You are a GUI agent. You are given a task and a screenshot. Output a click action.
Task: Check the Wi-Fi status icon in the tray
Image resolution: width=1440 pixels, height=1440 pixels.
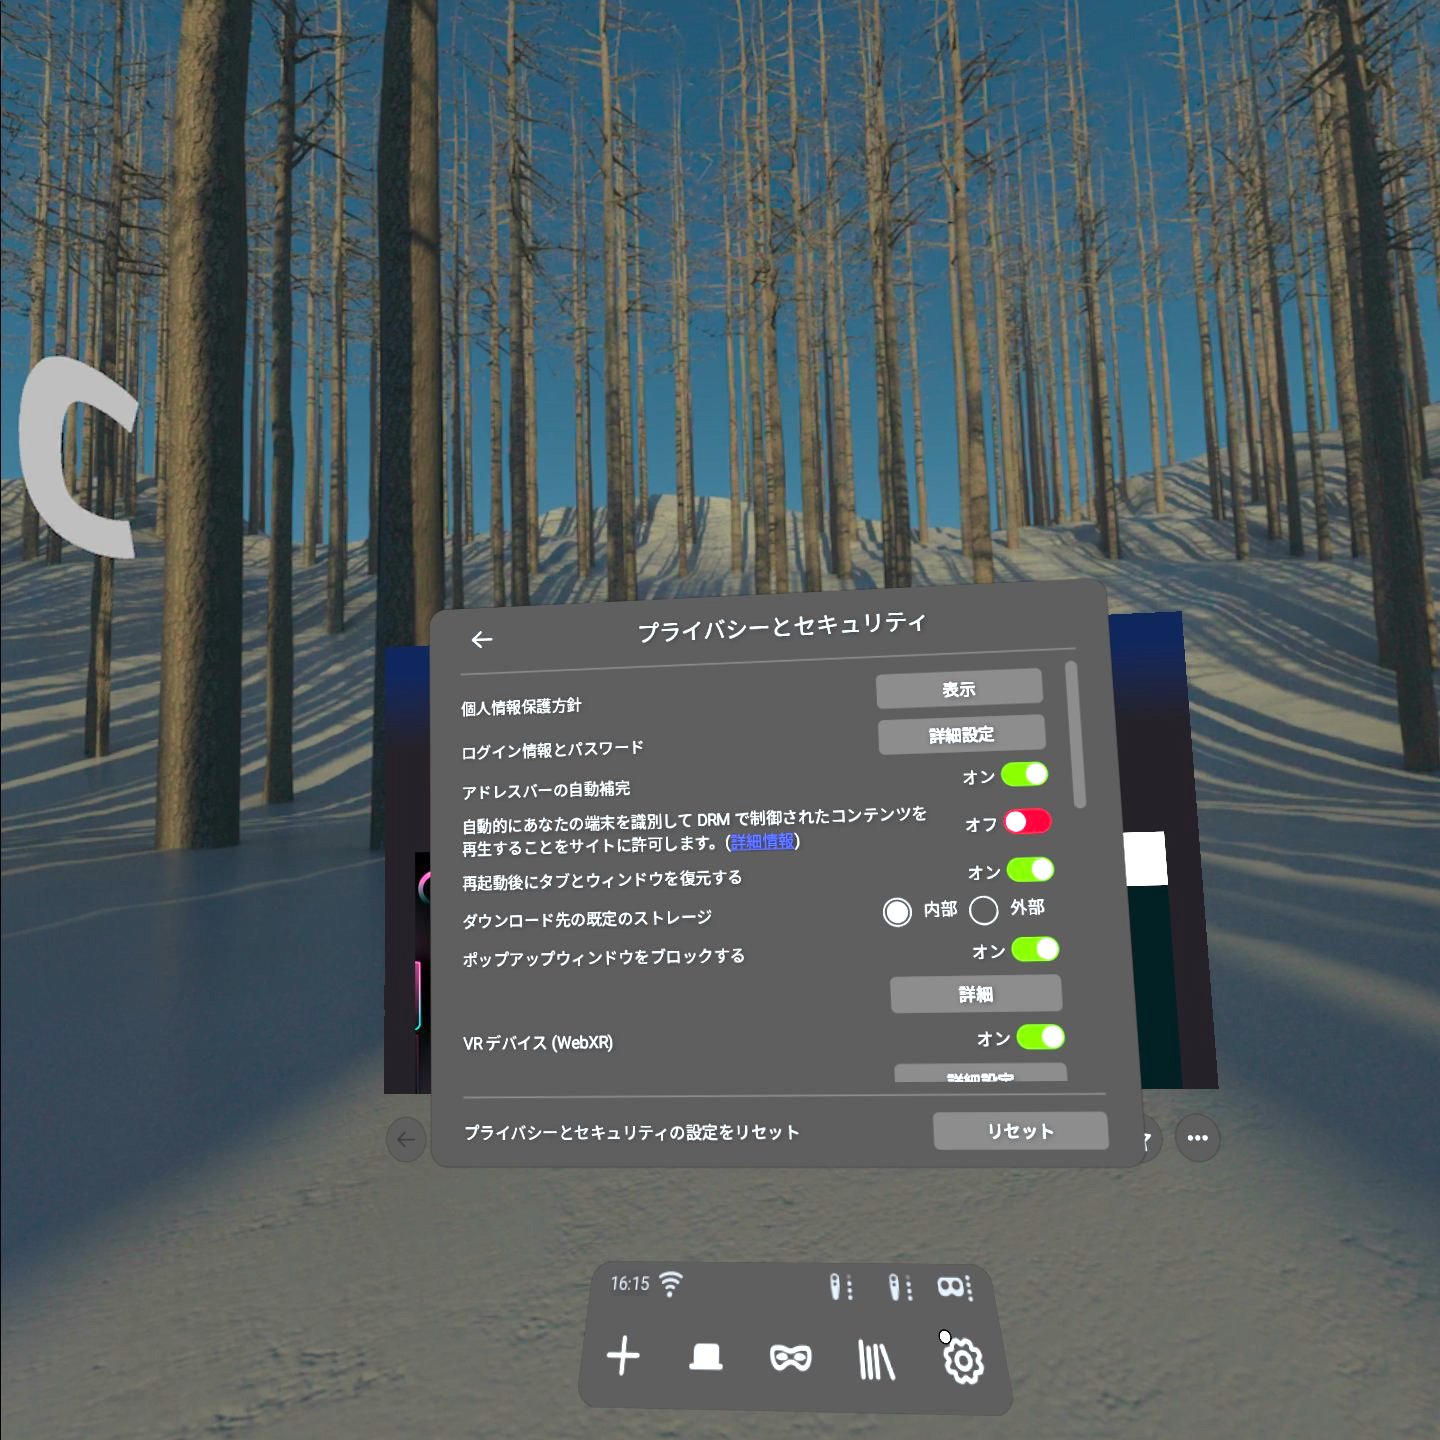671,1283
